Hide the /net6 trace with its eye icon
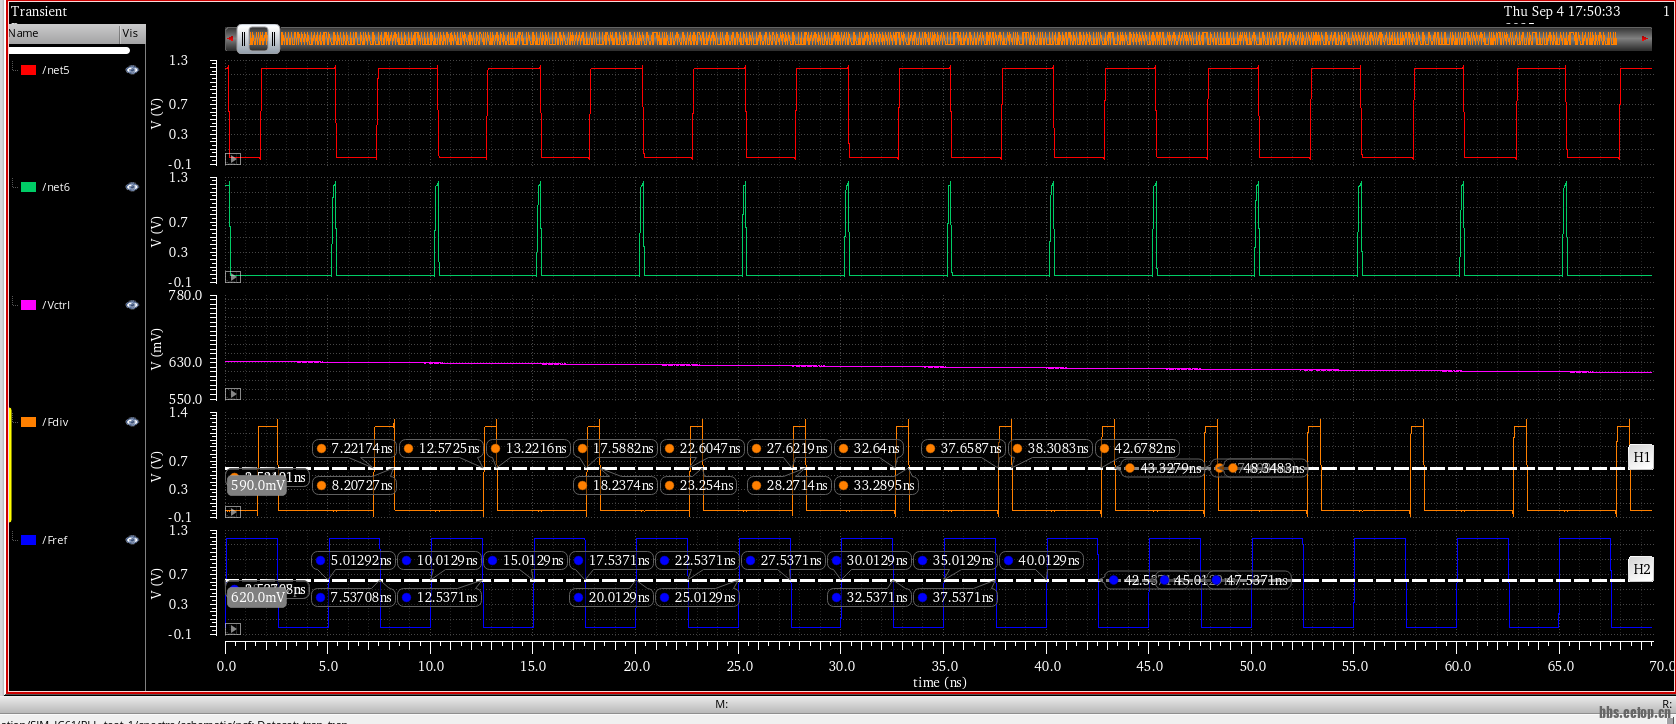 click(132, 187)
